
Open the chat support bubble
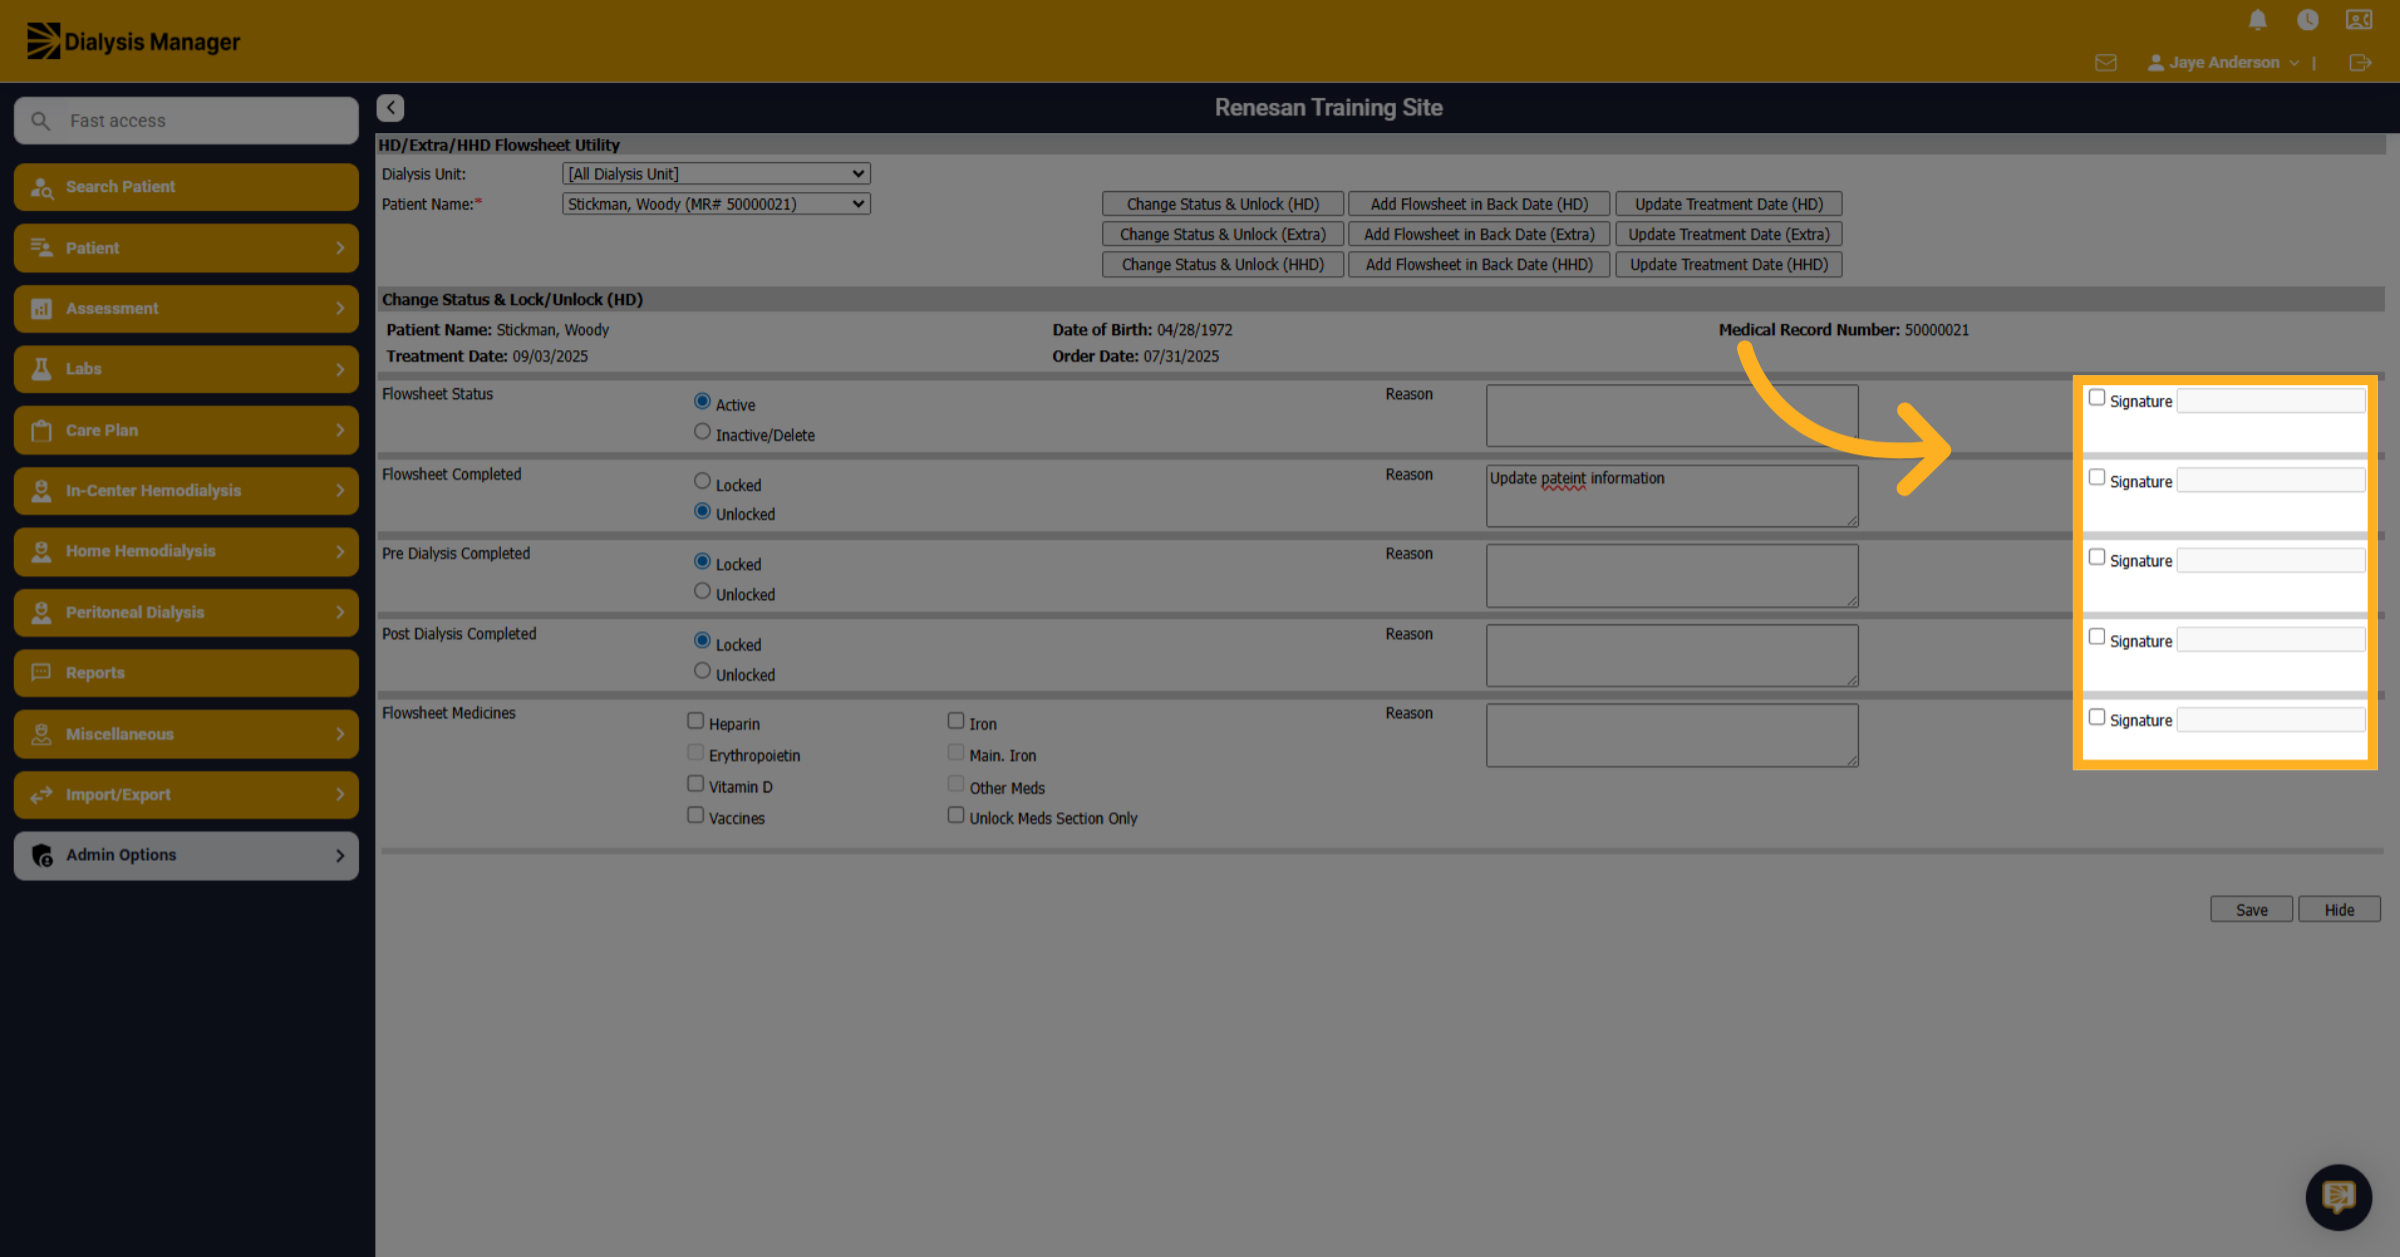(x=2338, y=1196)
